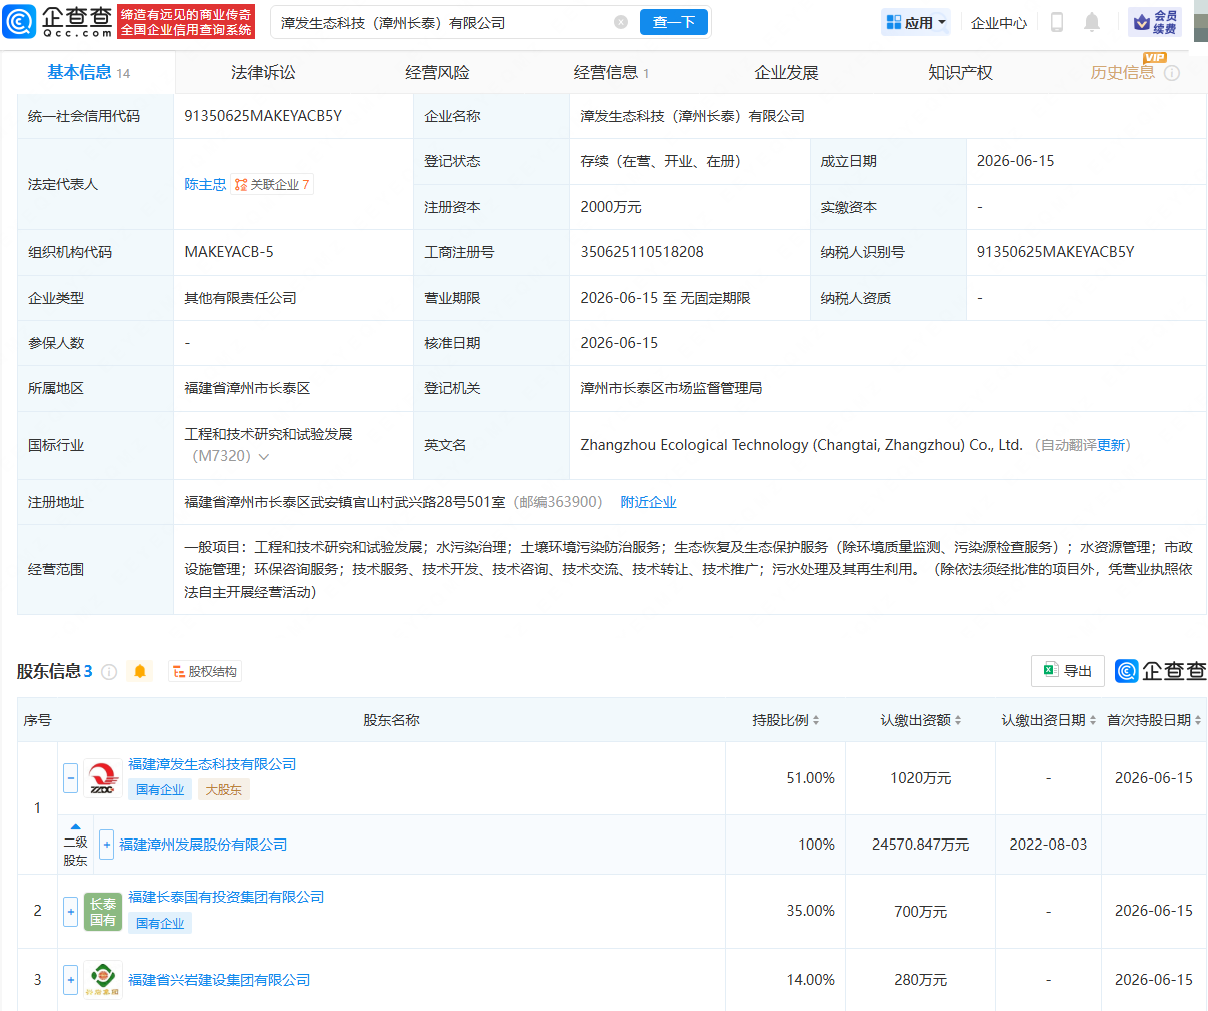Viewport: 1208px width, 1011px height.
Task: Click 福建漳发生态科技有限公司 company logo
Action: click(103, 778)
